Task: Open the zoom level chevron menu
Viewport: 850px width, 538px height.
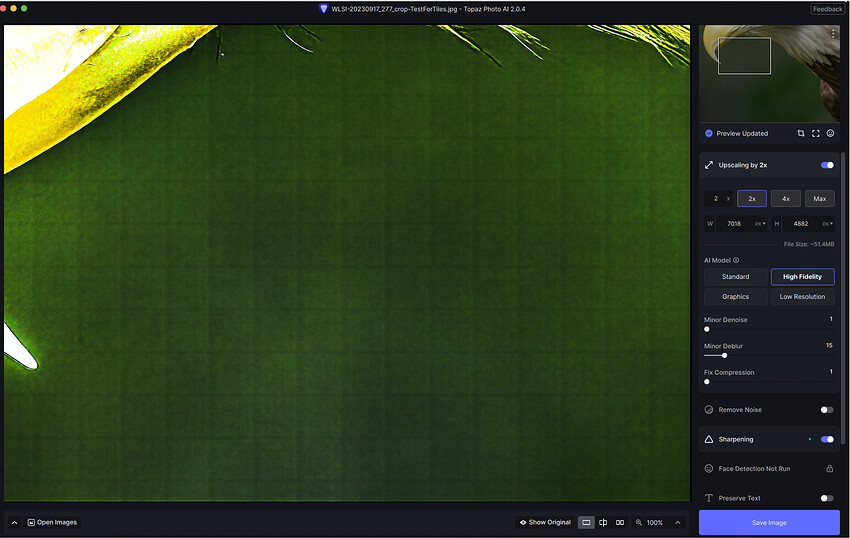Action: click(x=678, y=522)
